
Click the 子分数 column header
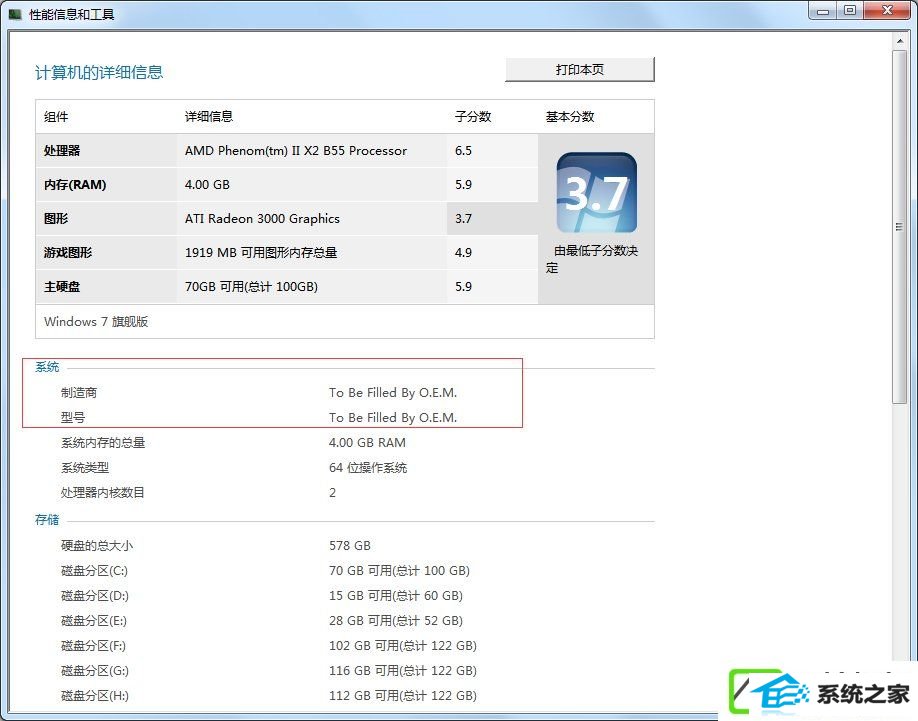point(473,116)
